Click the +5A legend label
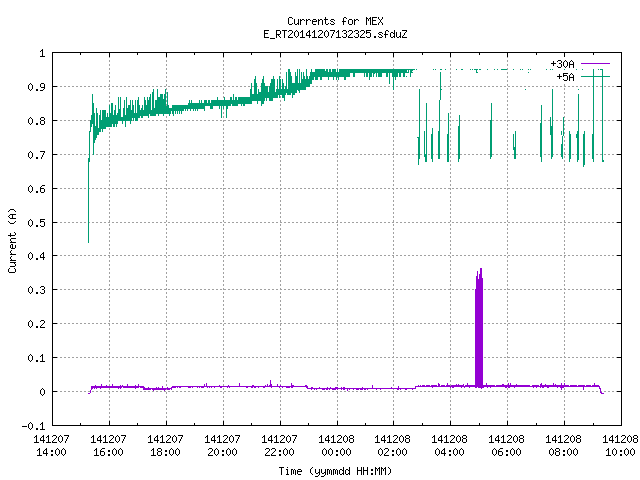640x480 pixels. [565, 77]
